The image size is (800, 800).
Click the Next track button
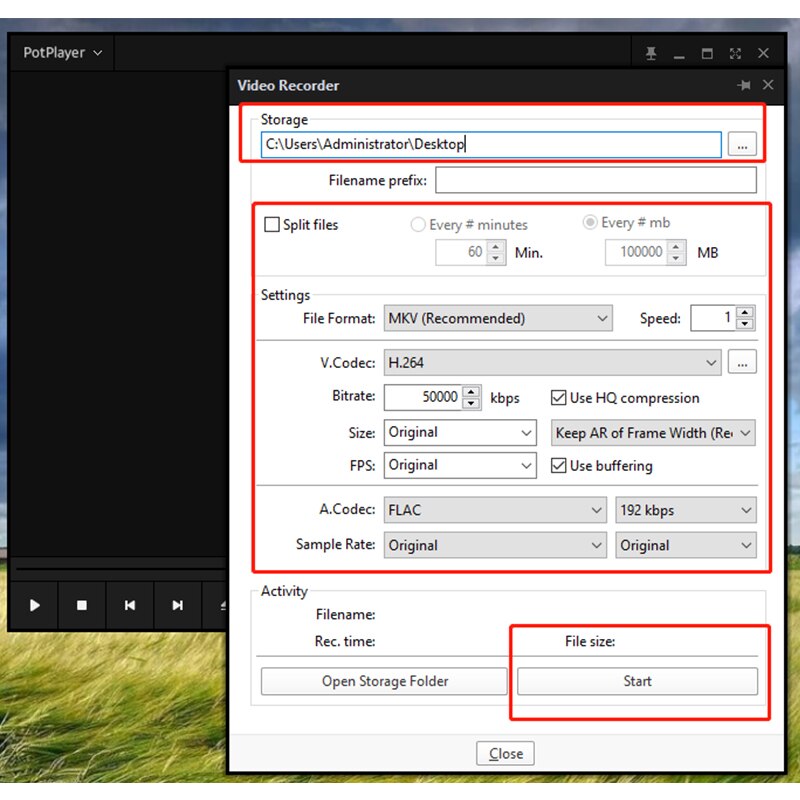tap(177, 605)
